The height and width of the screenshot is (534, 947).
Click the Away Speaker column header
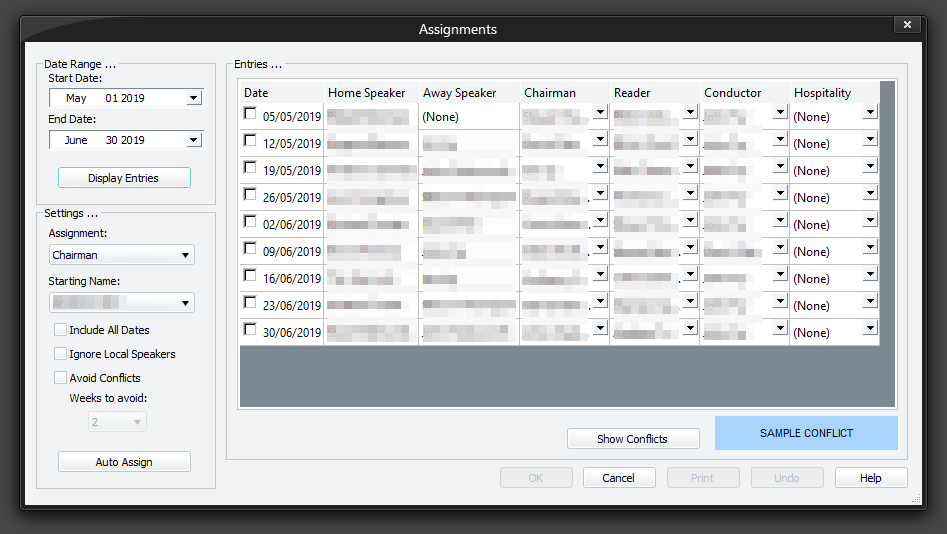(469, 92)
